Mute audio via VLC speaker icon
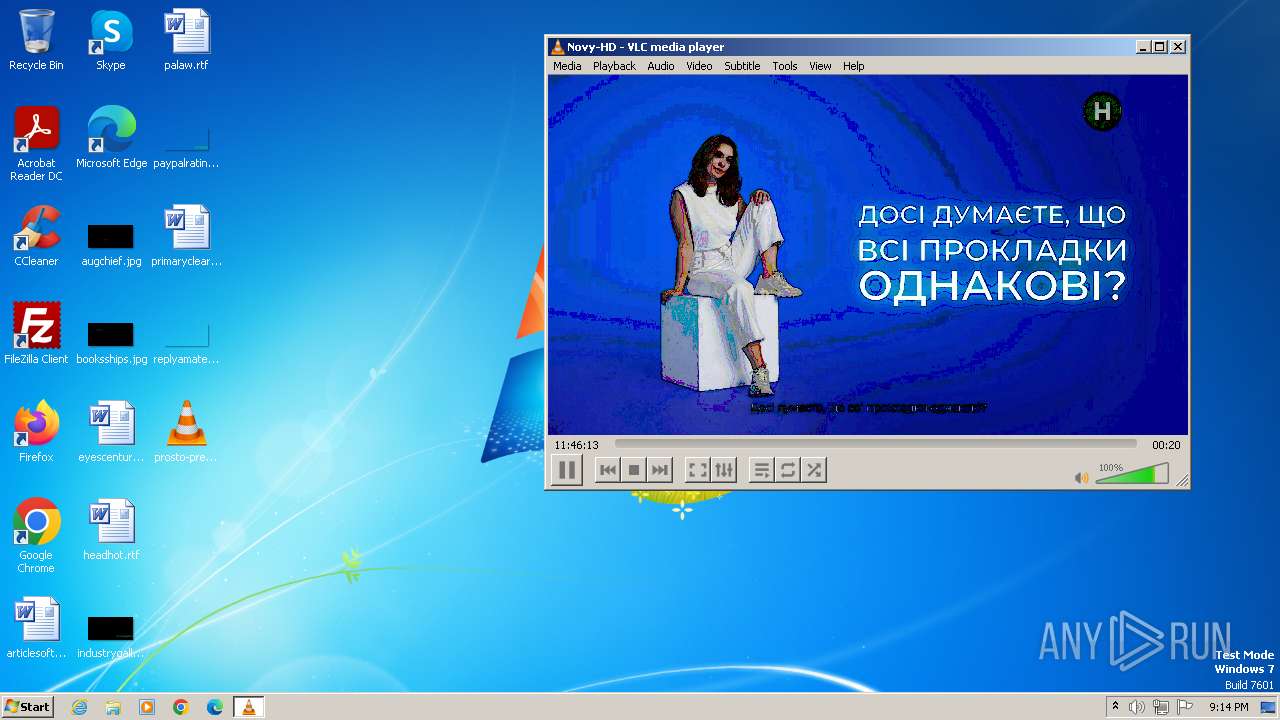This screenshot has height=720, width=1280. click(x=1081, y=478)
